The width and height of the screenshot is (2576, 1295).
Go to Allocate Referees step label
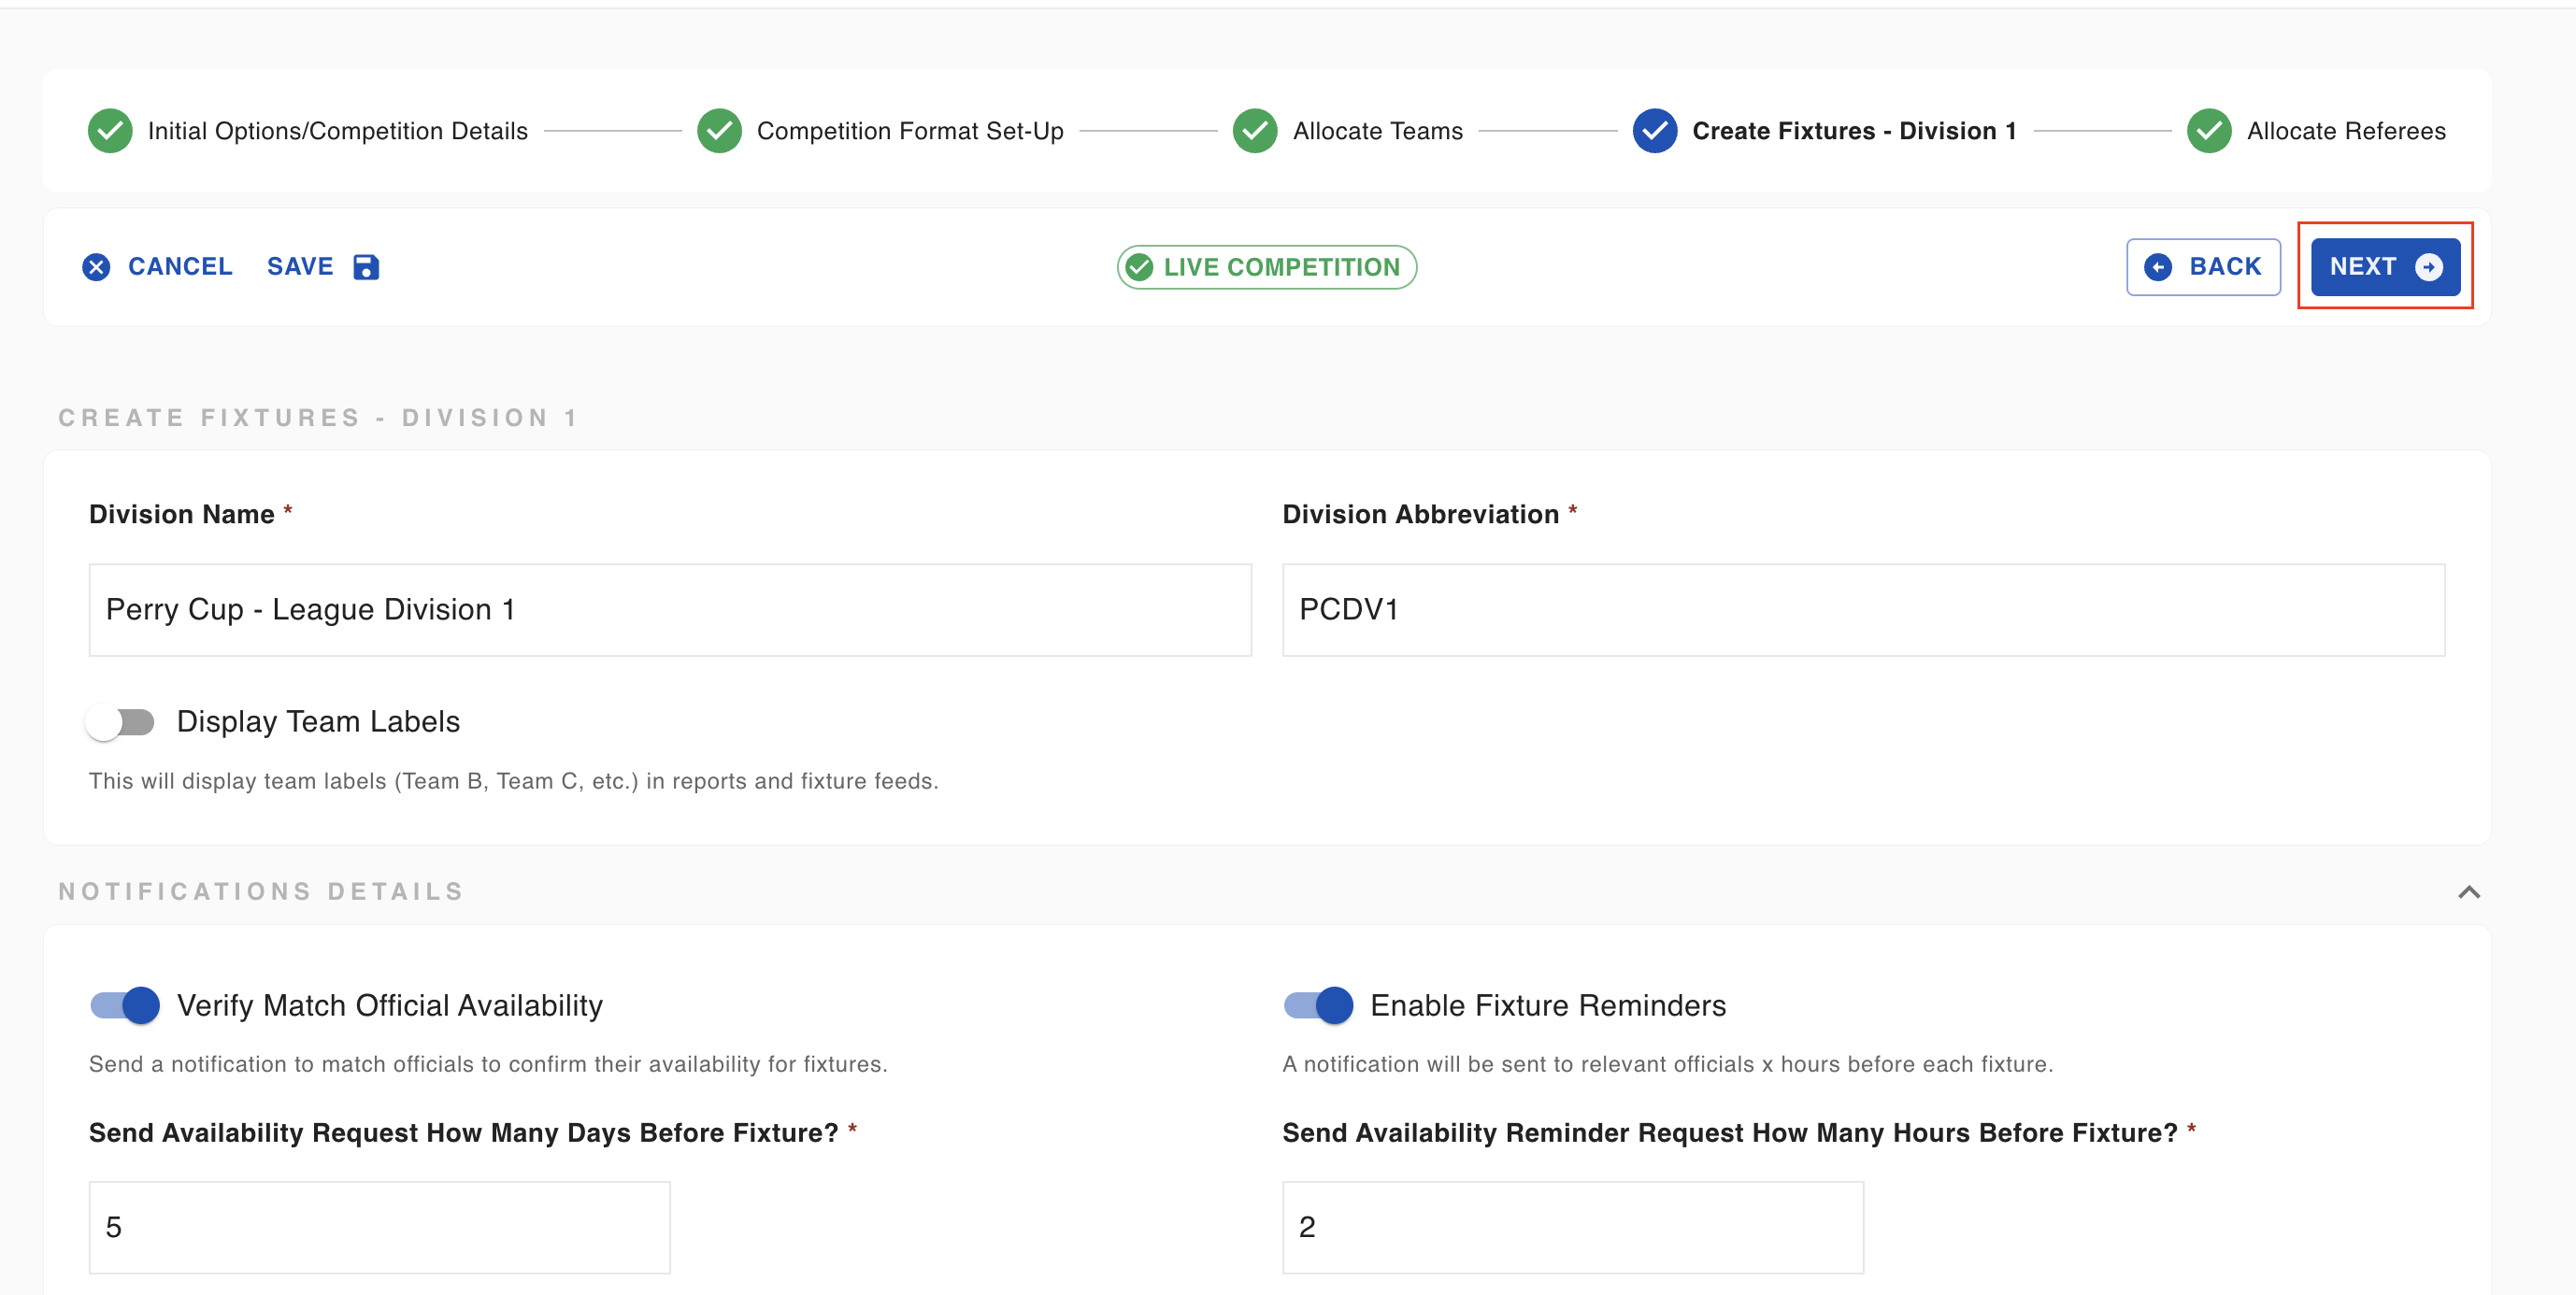point(2346,131)
